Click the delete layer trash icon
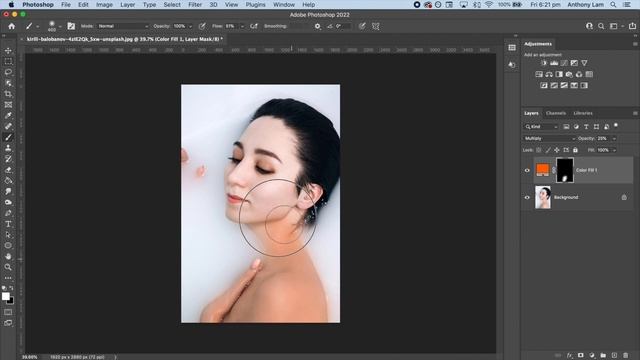This screenshot has width=640, height=360. (x=625, y=356)
